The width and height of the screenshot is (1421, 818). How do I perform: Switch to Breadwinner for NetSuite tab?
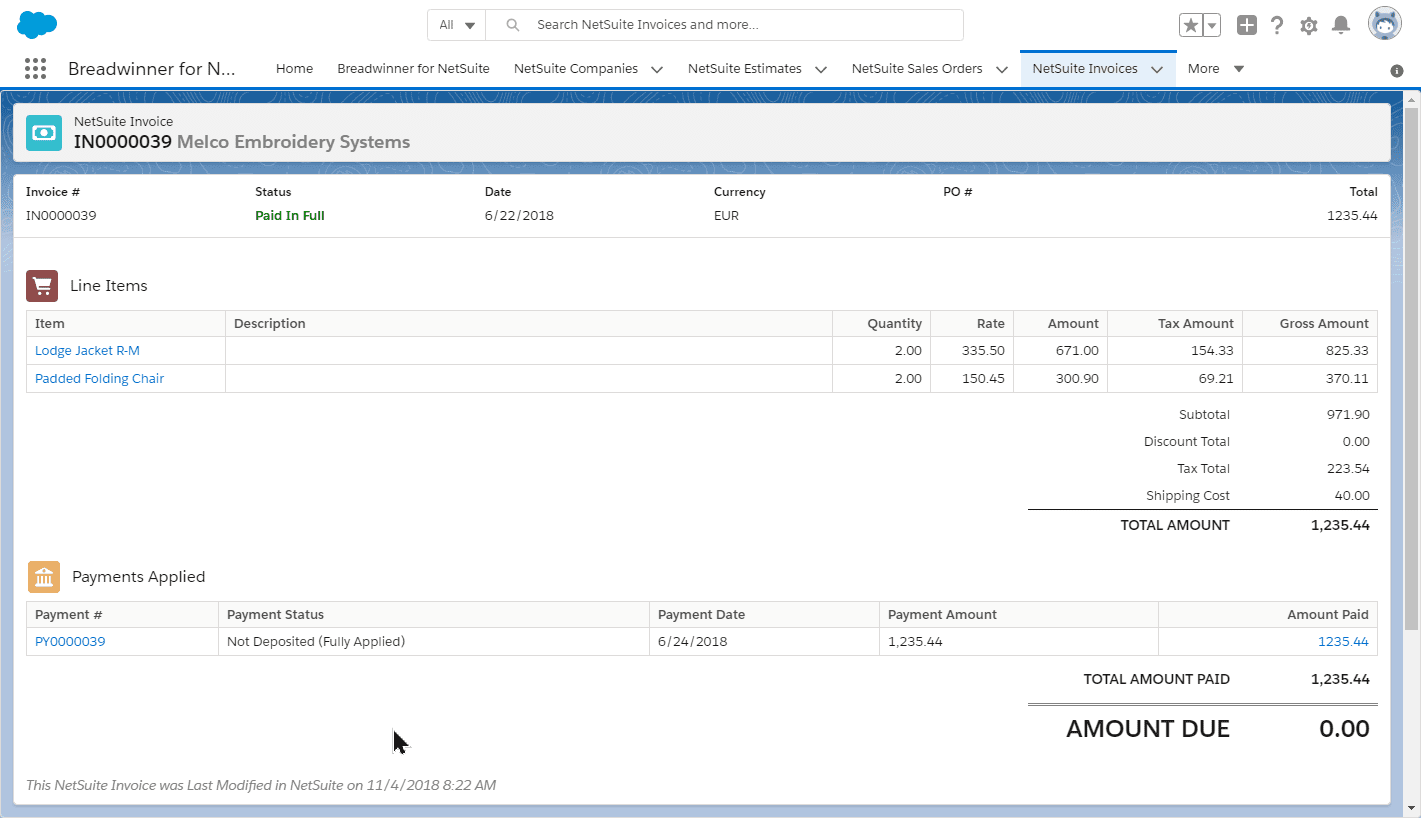pyautogui.click(x=413, y=69)
